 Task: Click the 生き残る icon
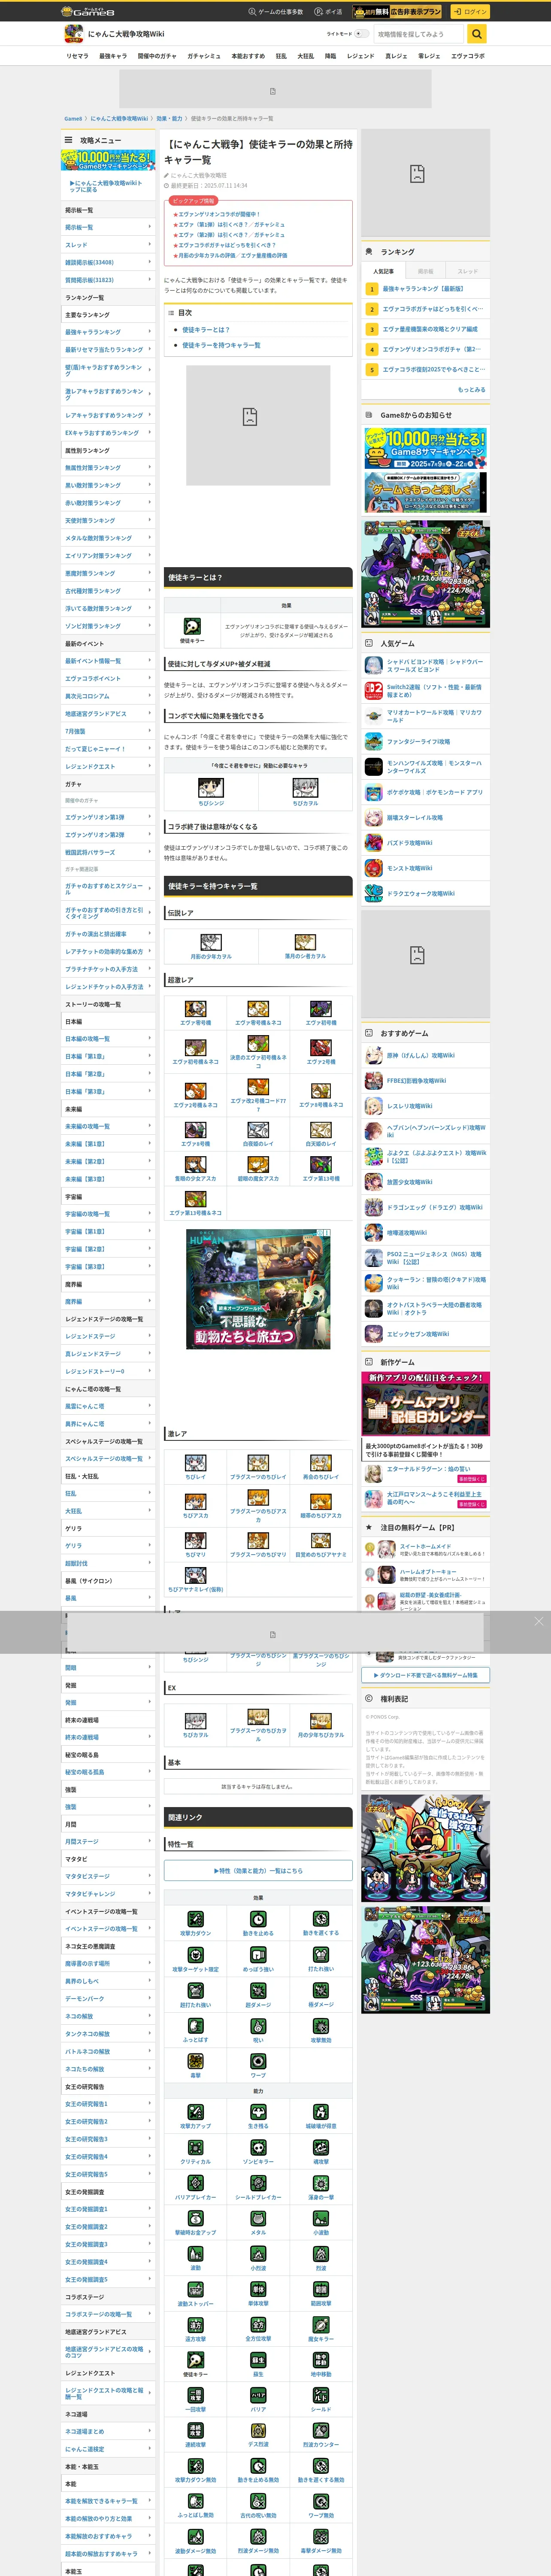pos(258,2111)
